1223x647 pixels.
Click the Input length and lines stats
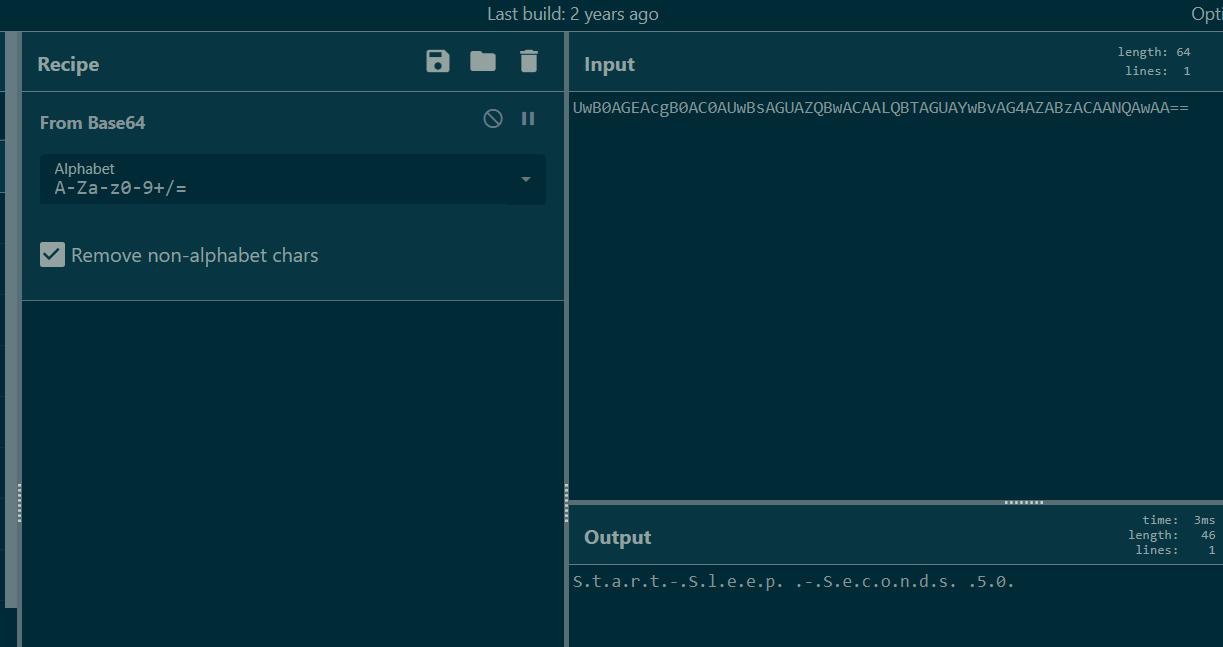[1155, 61]
